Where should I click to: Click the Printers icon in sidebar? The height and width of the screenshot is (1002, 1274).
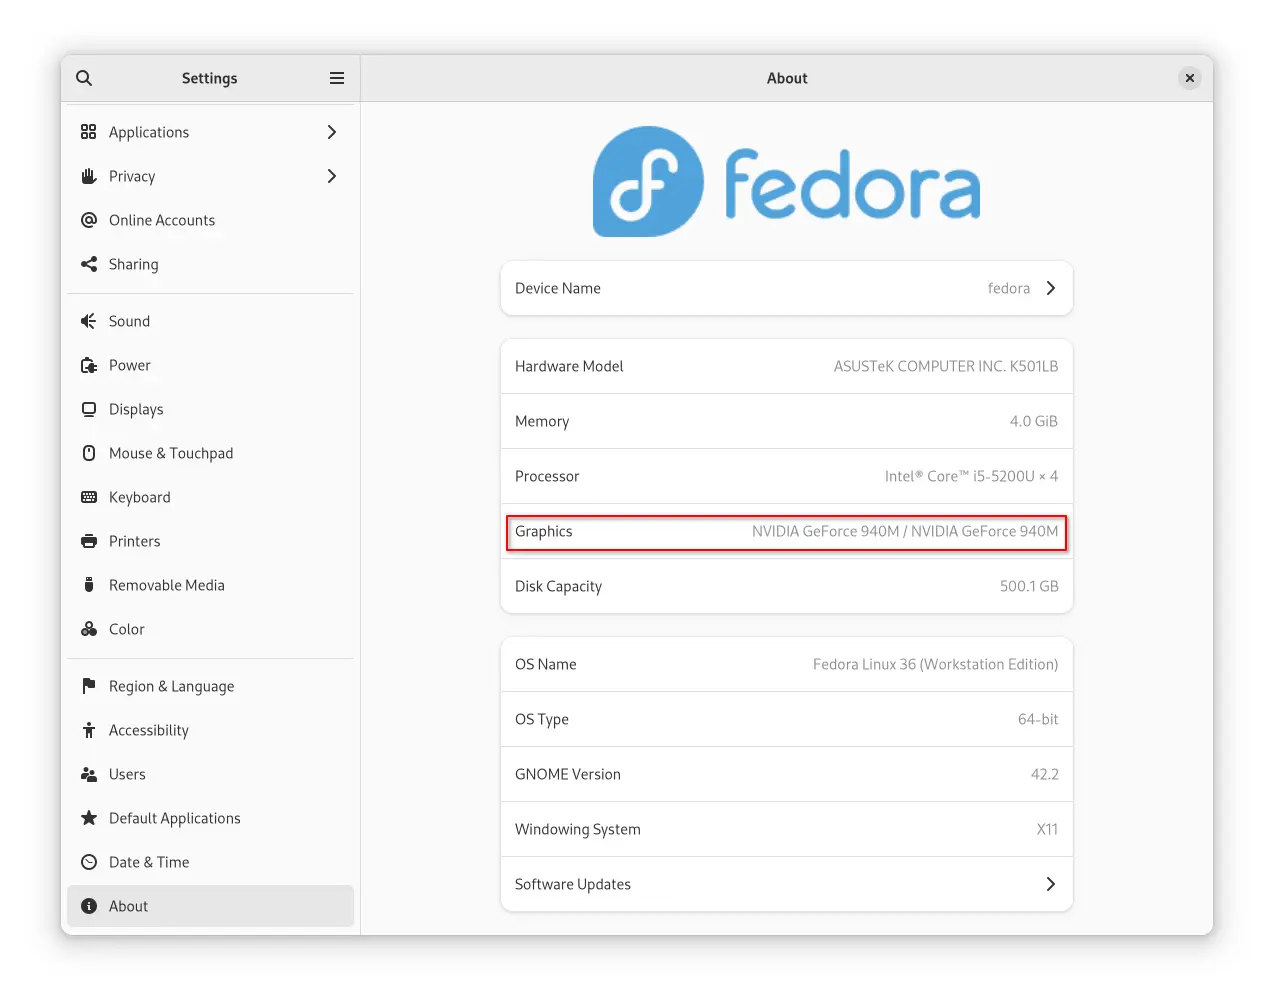pos(89,541)
